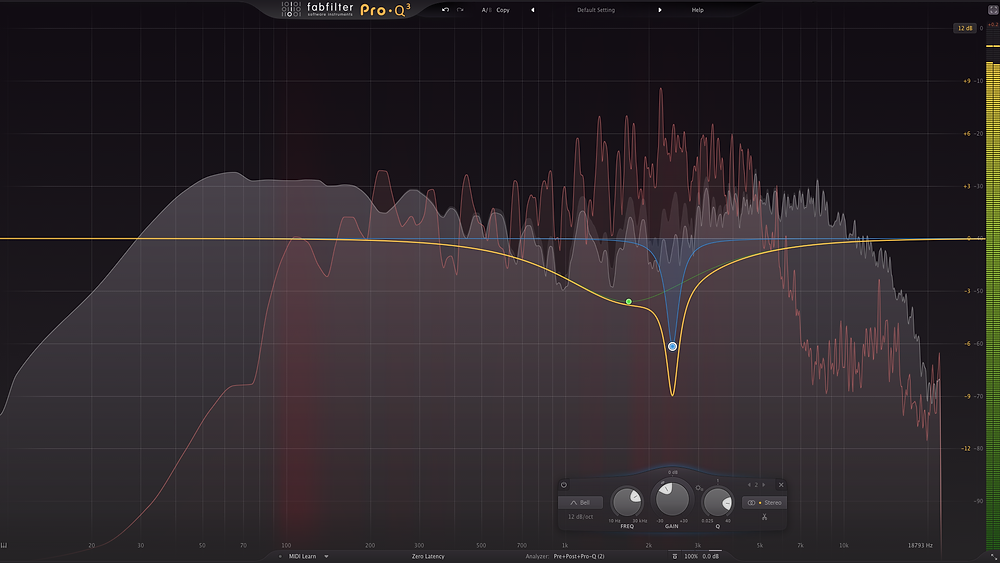Viewport: 1000px width, 563px height.
Task: Click the 0 dB gain readout
Action: 672,472
